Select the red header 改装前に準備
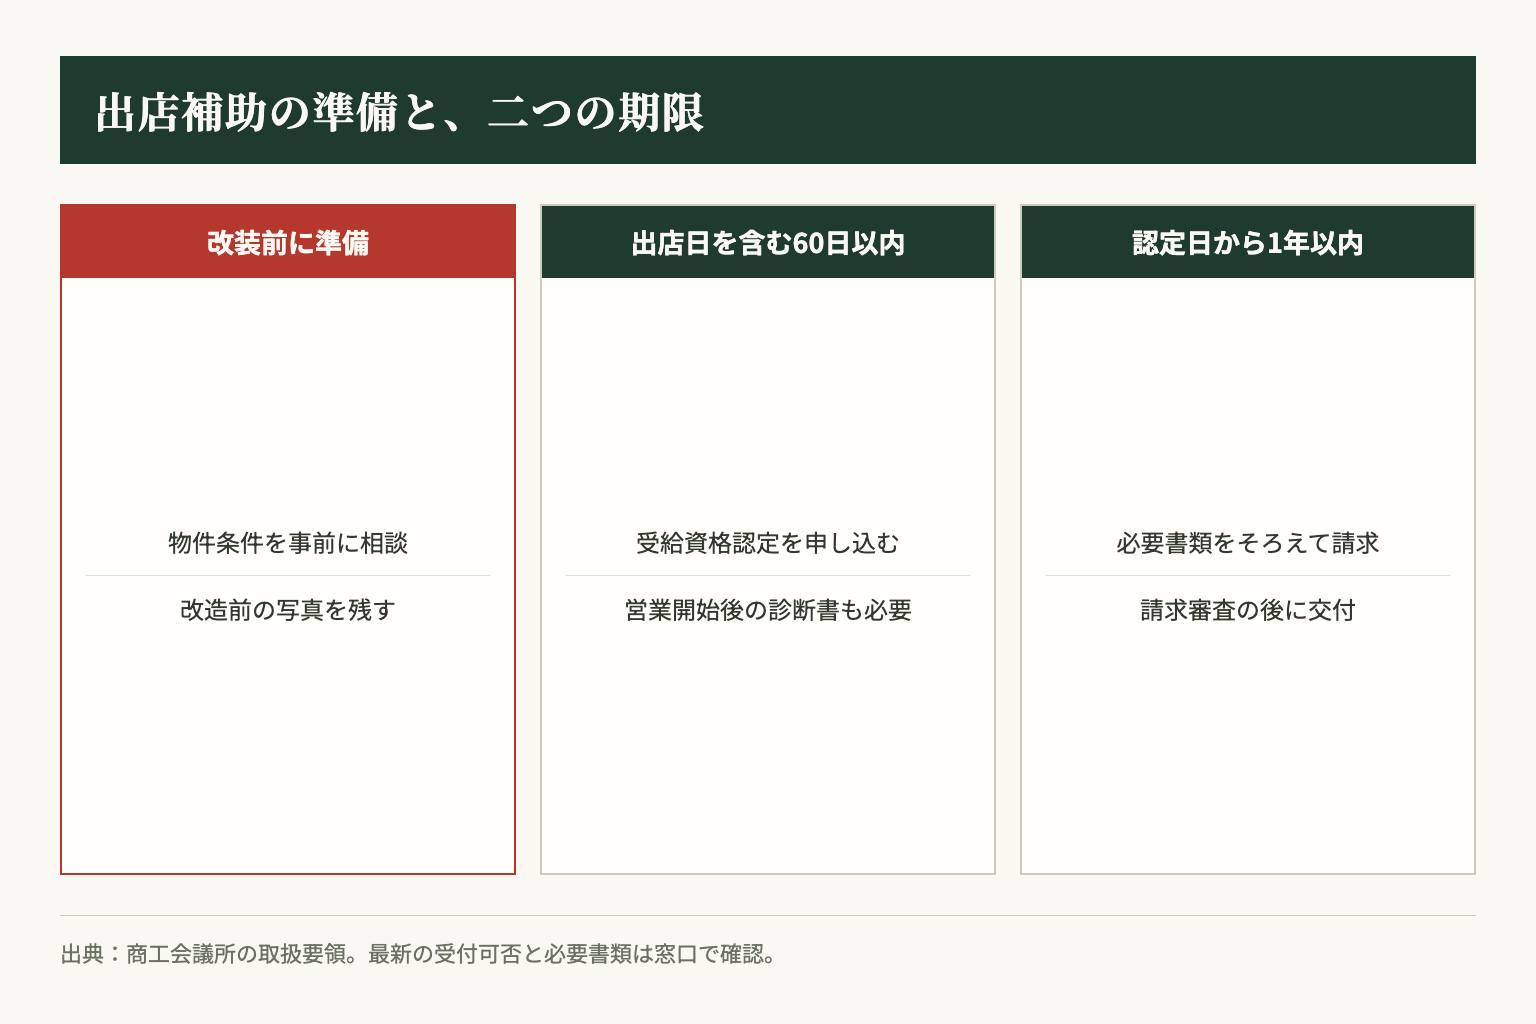Viewport: 1536px width, 1024px height. pyautogui.click(x=288, y=242)
